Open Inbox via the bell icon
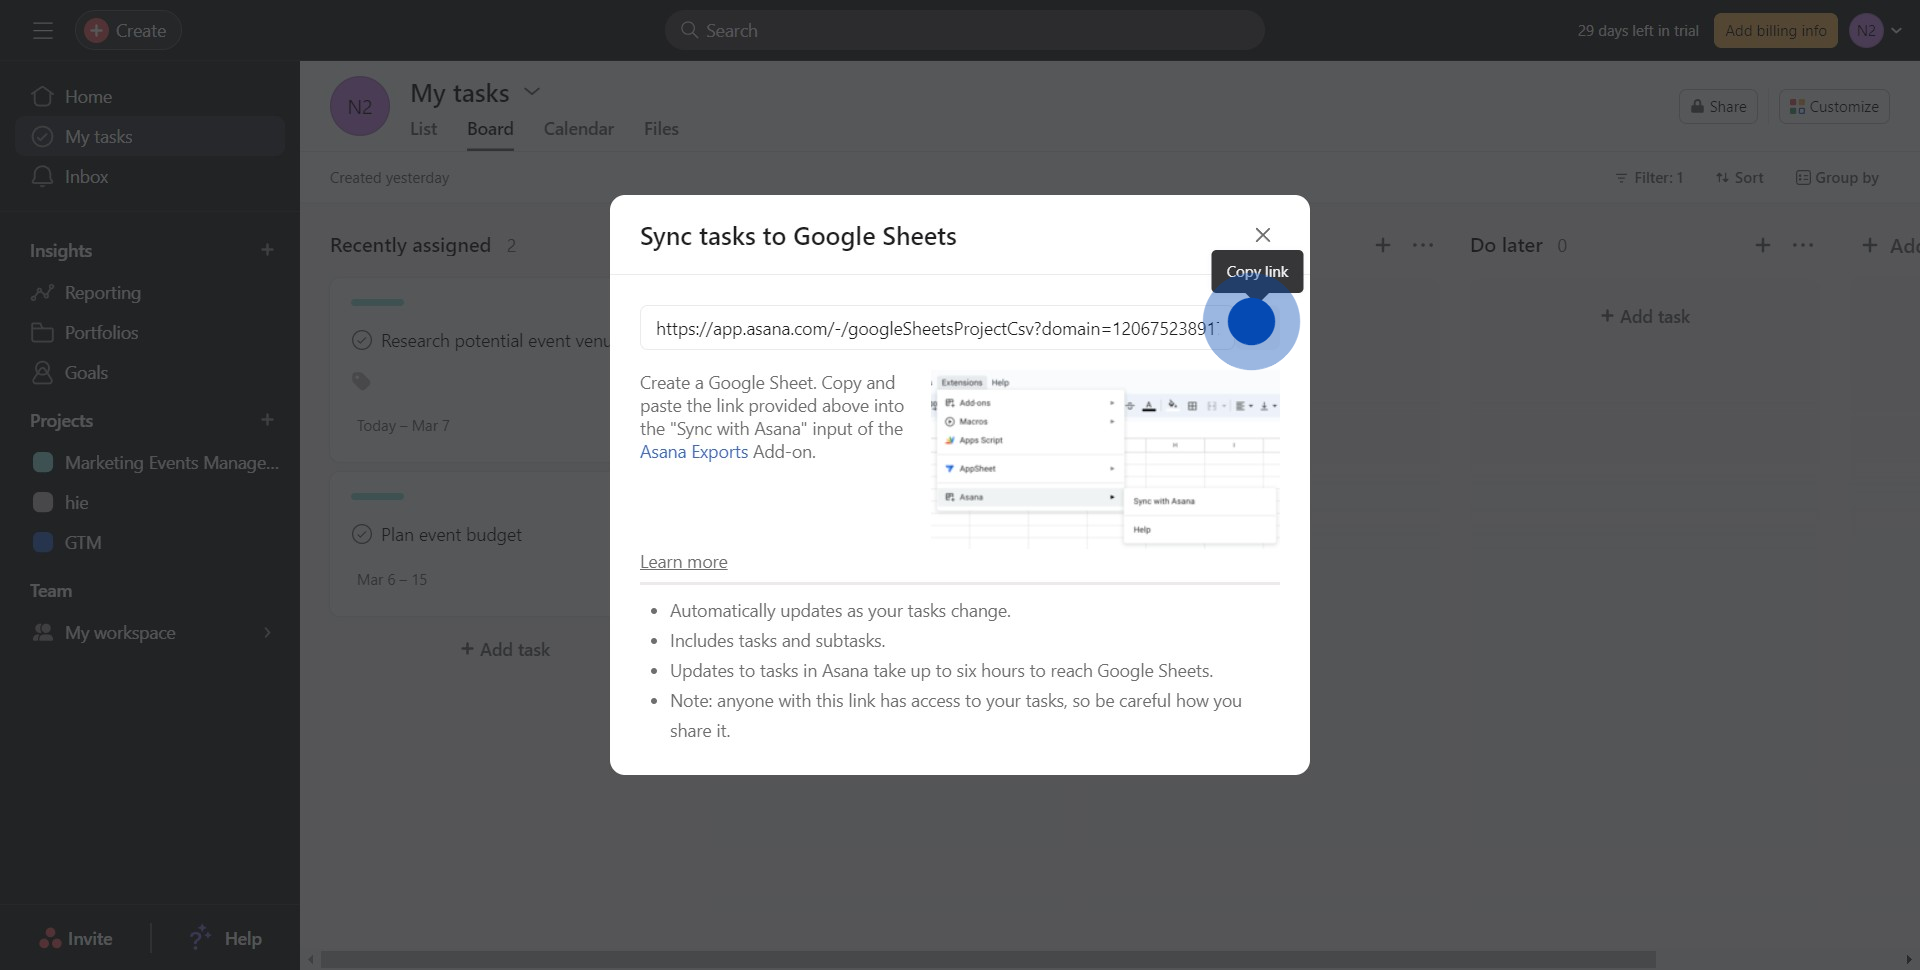The image size is (1920, 970). click(x=42, y=177)
